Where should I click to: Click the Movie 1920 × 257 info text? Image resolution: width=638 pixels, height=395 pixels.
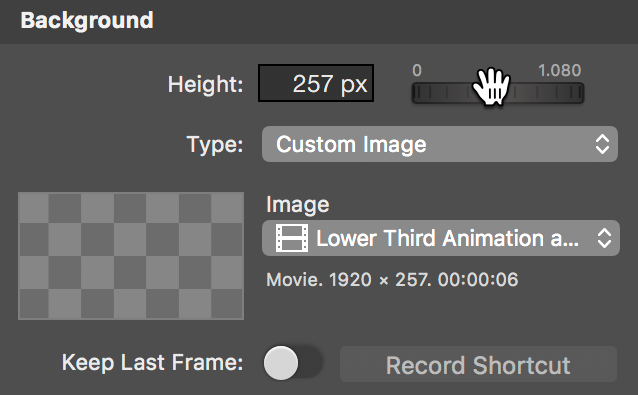coord(392,280)
